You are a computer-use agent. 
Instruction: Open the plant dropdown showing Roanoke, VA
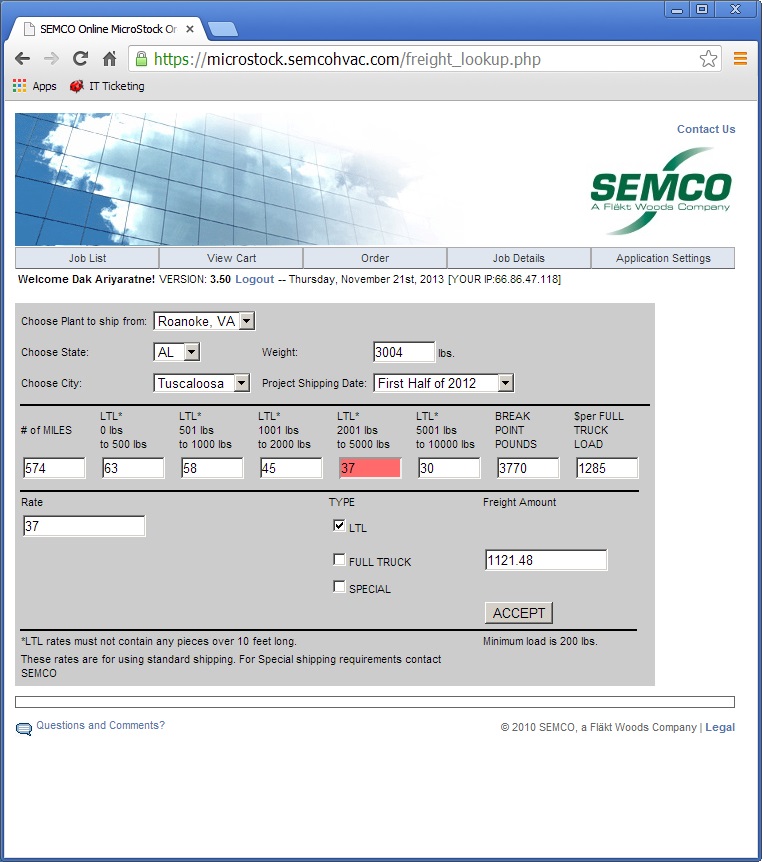click(204, 321)
